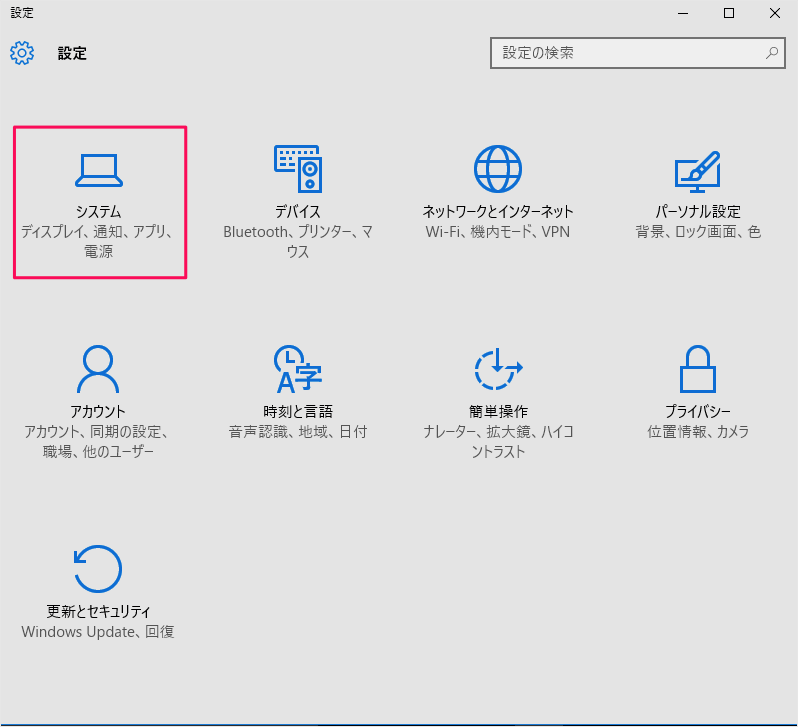Screen dimensions: 798x727
Task: Select the 簡単操作 label text
Action: (x=498, y=411)
